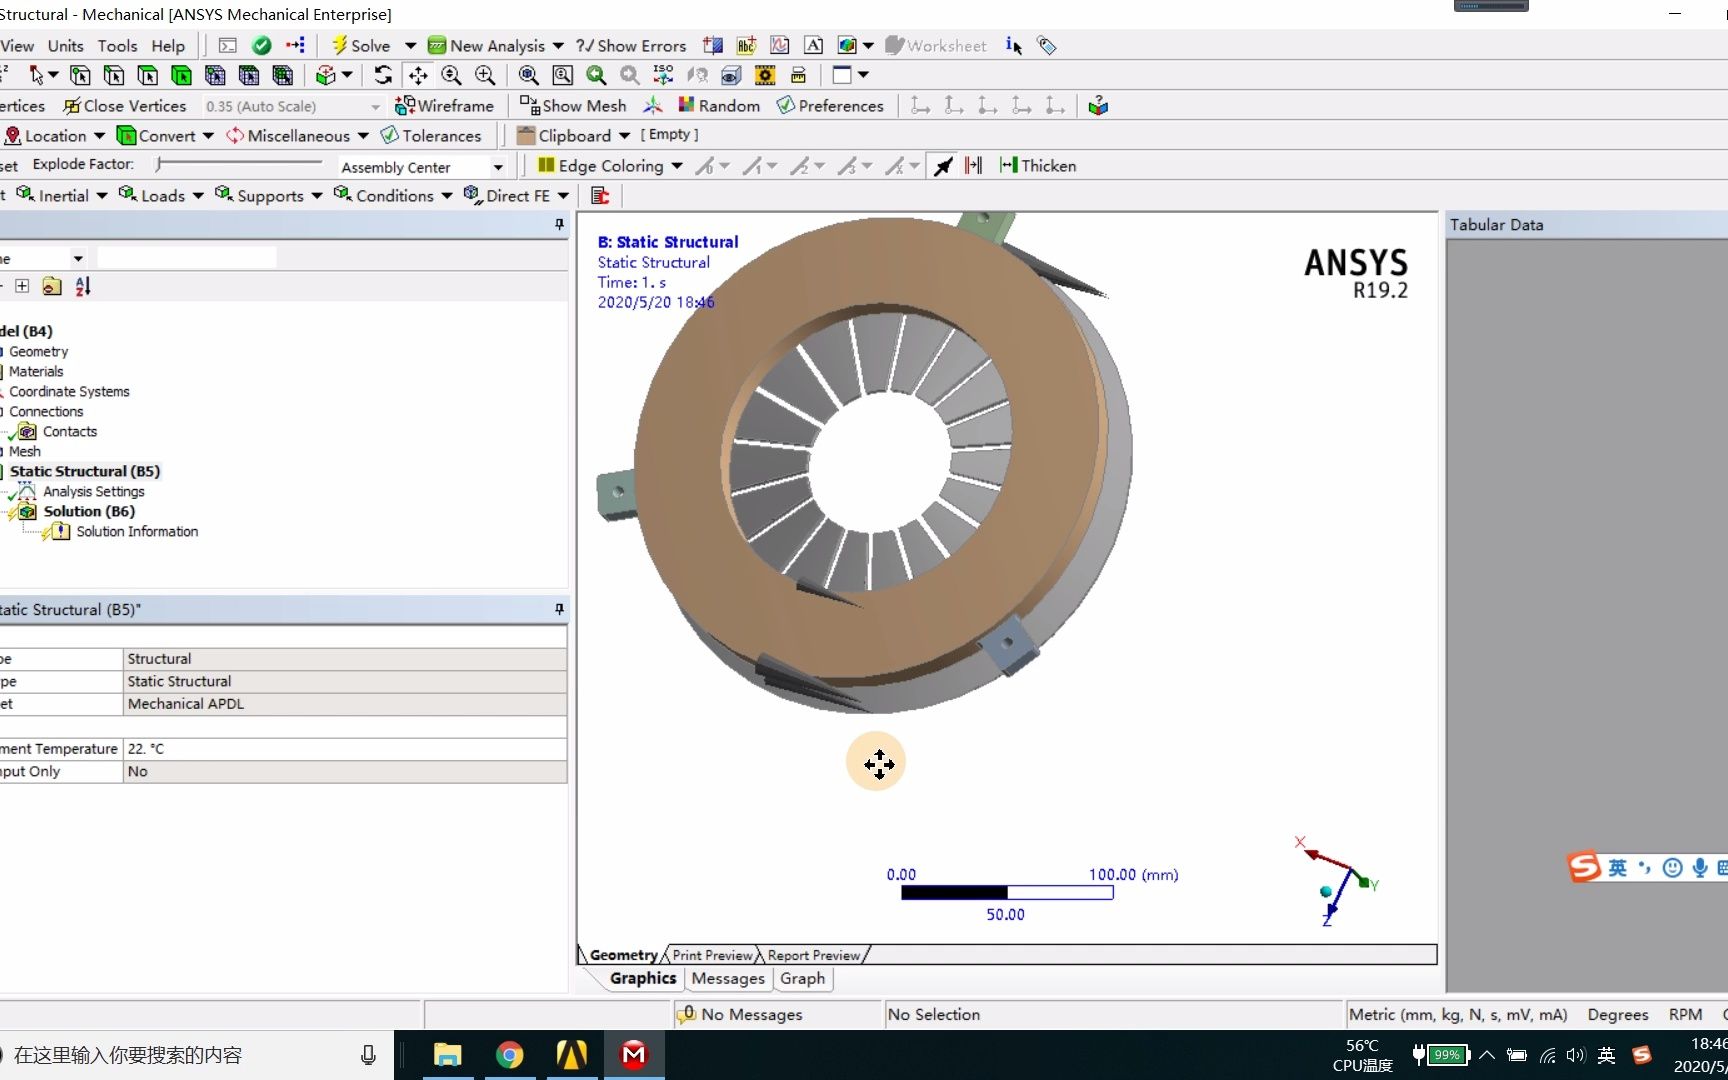This screenshot has height=1080, width=1728.
Task: Click the Chart toolbar icon
Action: coord(780,46)
